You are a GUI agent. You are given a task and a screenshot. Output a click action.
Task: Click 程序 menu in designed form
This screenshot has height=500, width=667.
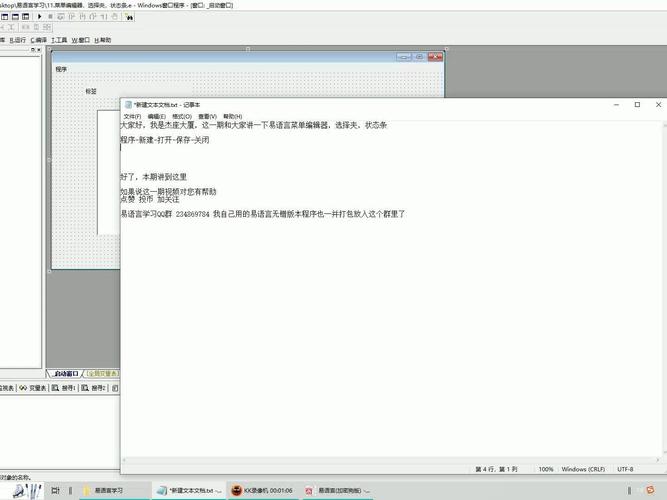61,69
